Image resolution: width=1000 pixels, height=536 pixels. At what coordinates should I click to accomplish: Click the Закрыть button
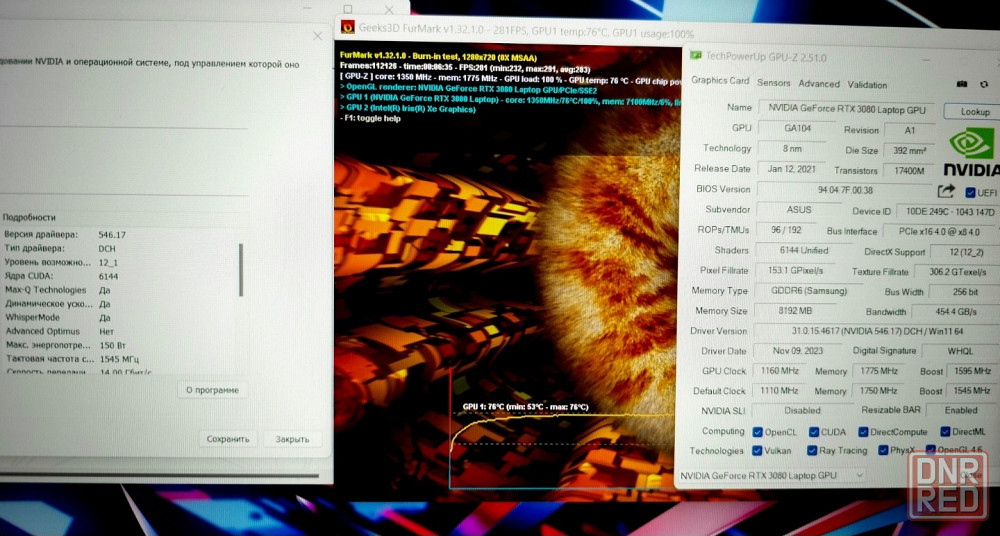(x=292, y=439)
